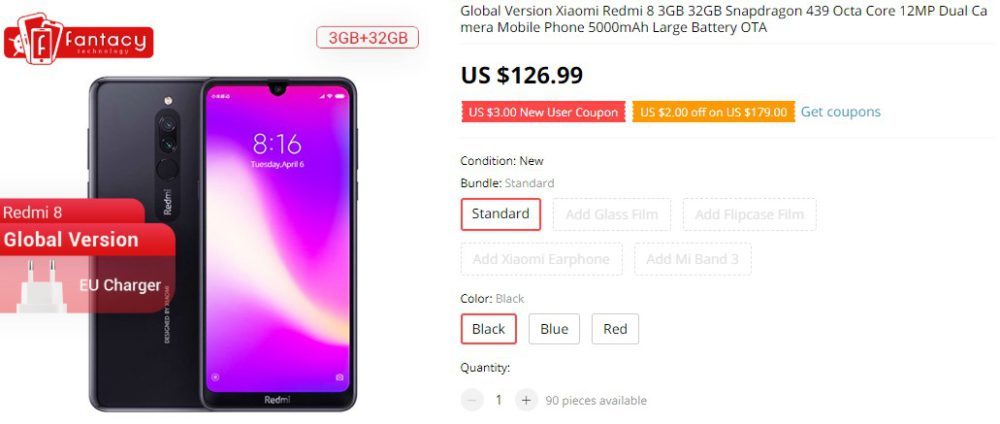Decrease quantity with the minus button
This screenshot has height=424, width=1000.
click(x=472, y=400)
